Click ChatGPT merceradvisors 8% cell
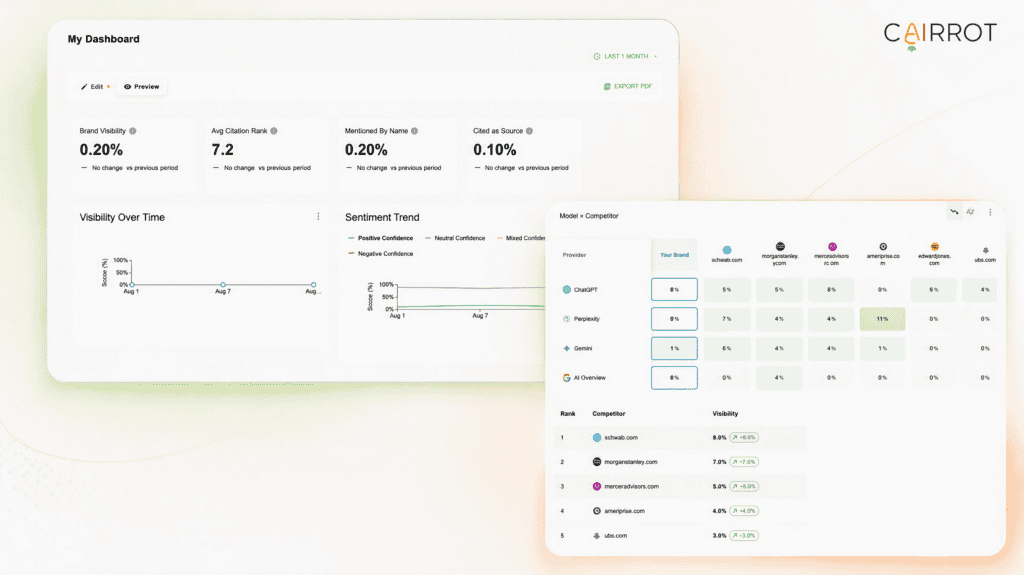The width and height of the screenshot is (1024, 575). click(x=831, y=289)
